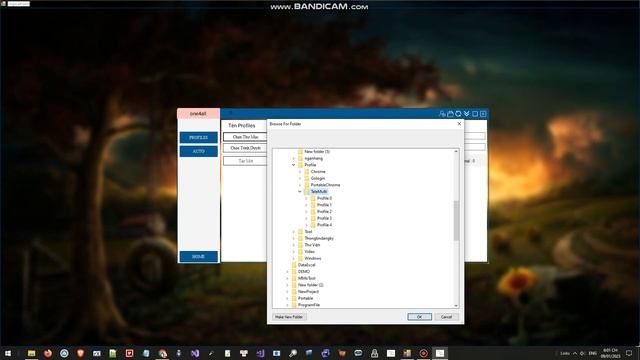
Task: Click the folder tree scrollbar up arrow
Action: (456, 151)
